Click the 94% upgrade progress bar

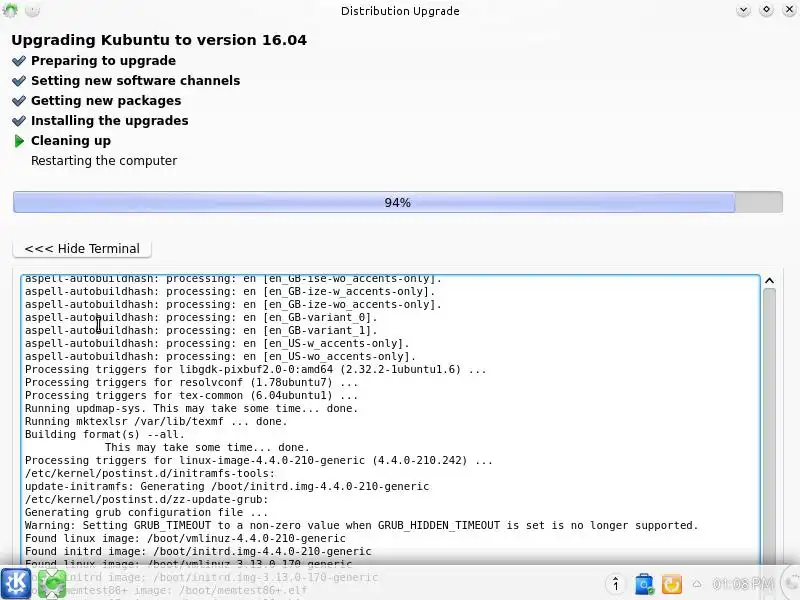point(397,203)
